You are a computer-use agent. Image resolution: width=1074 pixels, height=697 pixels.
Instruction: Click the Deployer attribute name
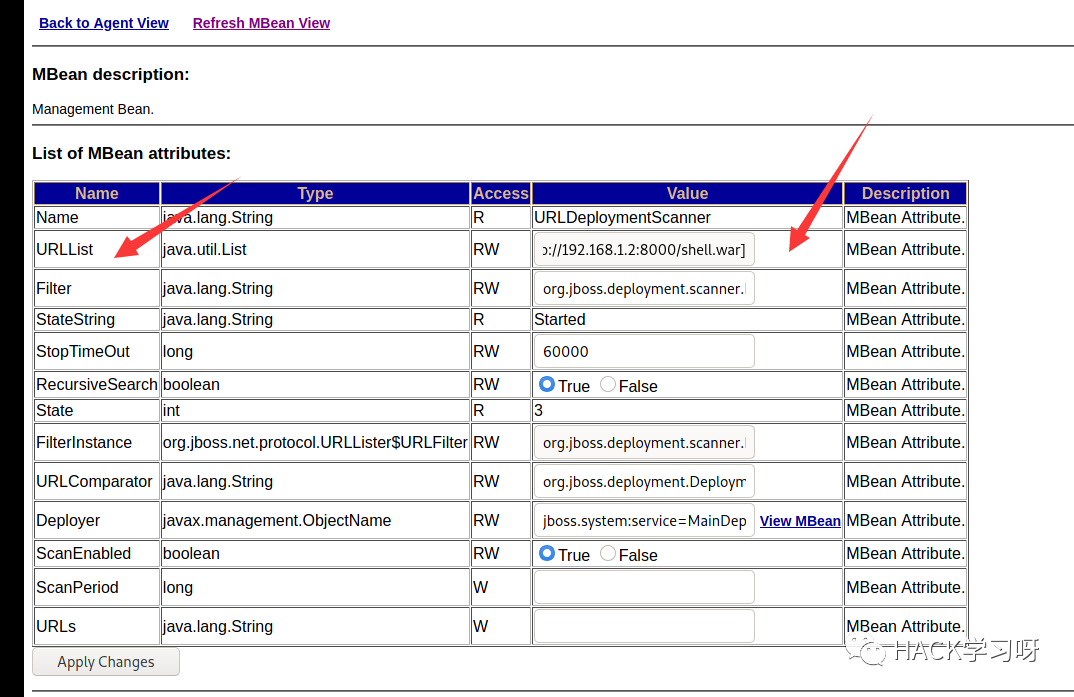click(x=68, y=521)
